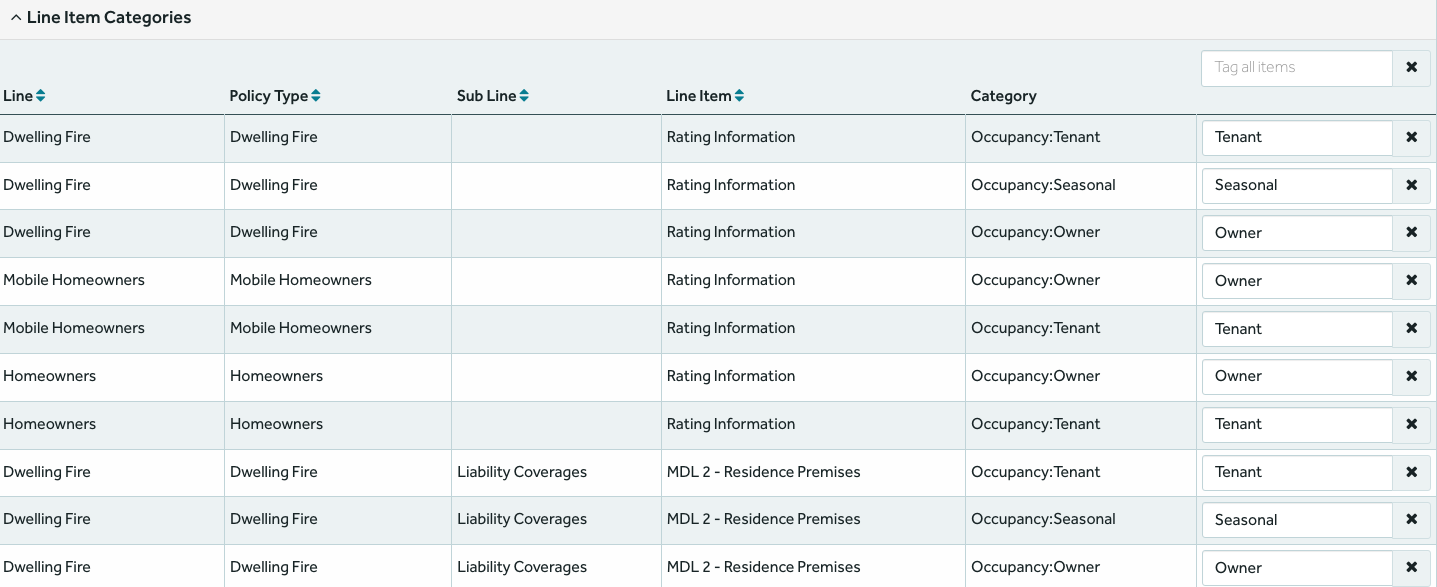Image resolution: width=1437 pixels, height=587 pixels.
Task: Clear Tenant tag for Mobile Homeowners row
Action: pyautogui.click(x=1411, y=329)
